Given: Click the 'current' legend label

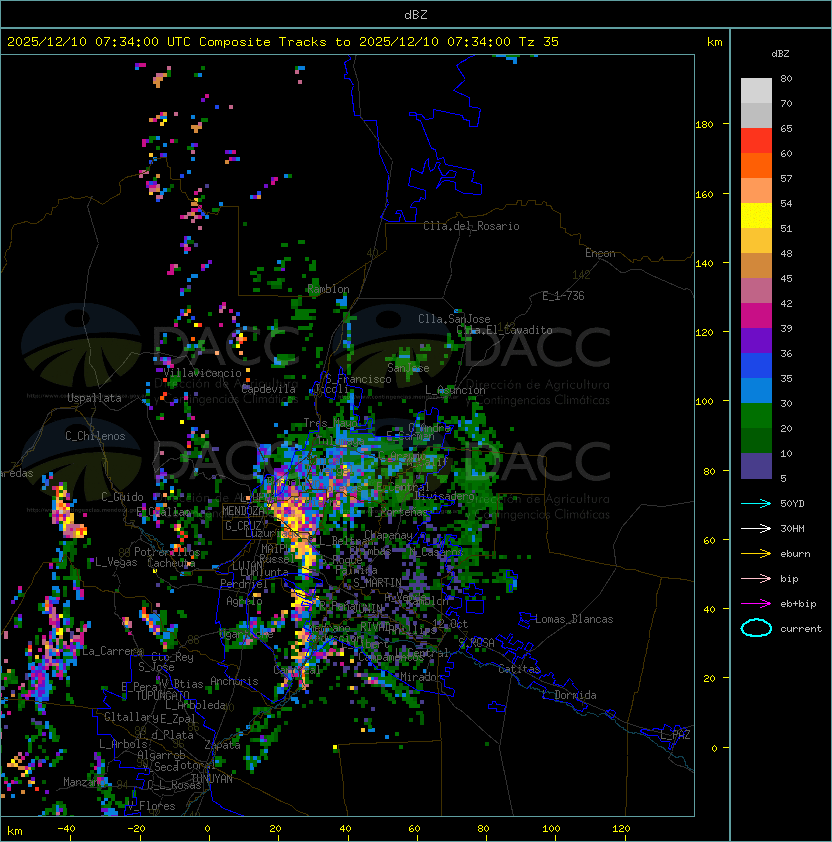Looking at the screenshot, I should [x=801, y=629].
